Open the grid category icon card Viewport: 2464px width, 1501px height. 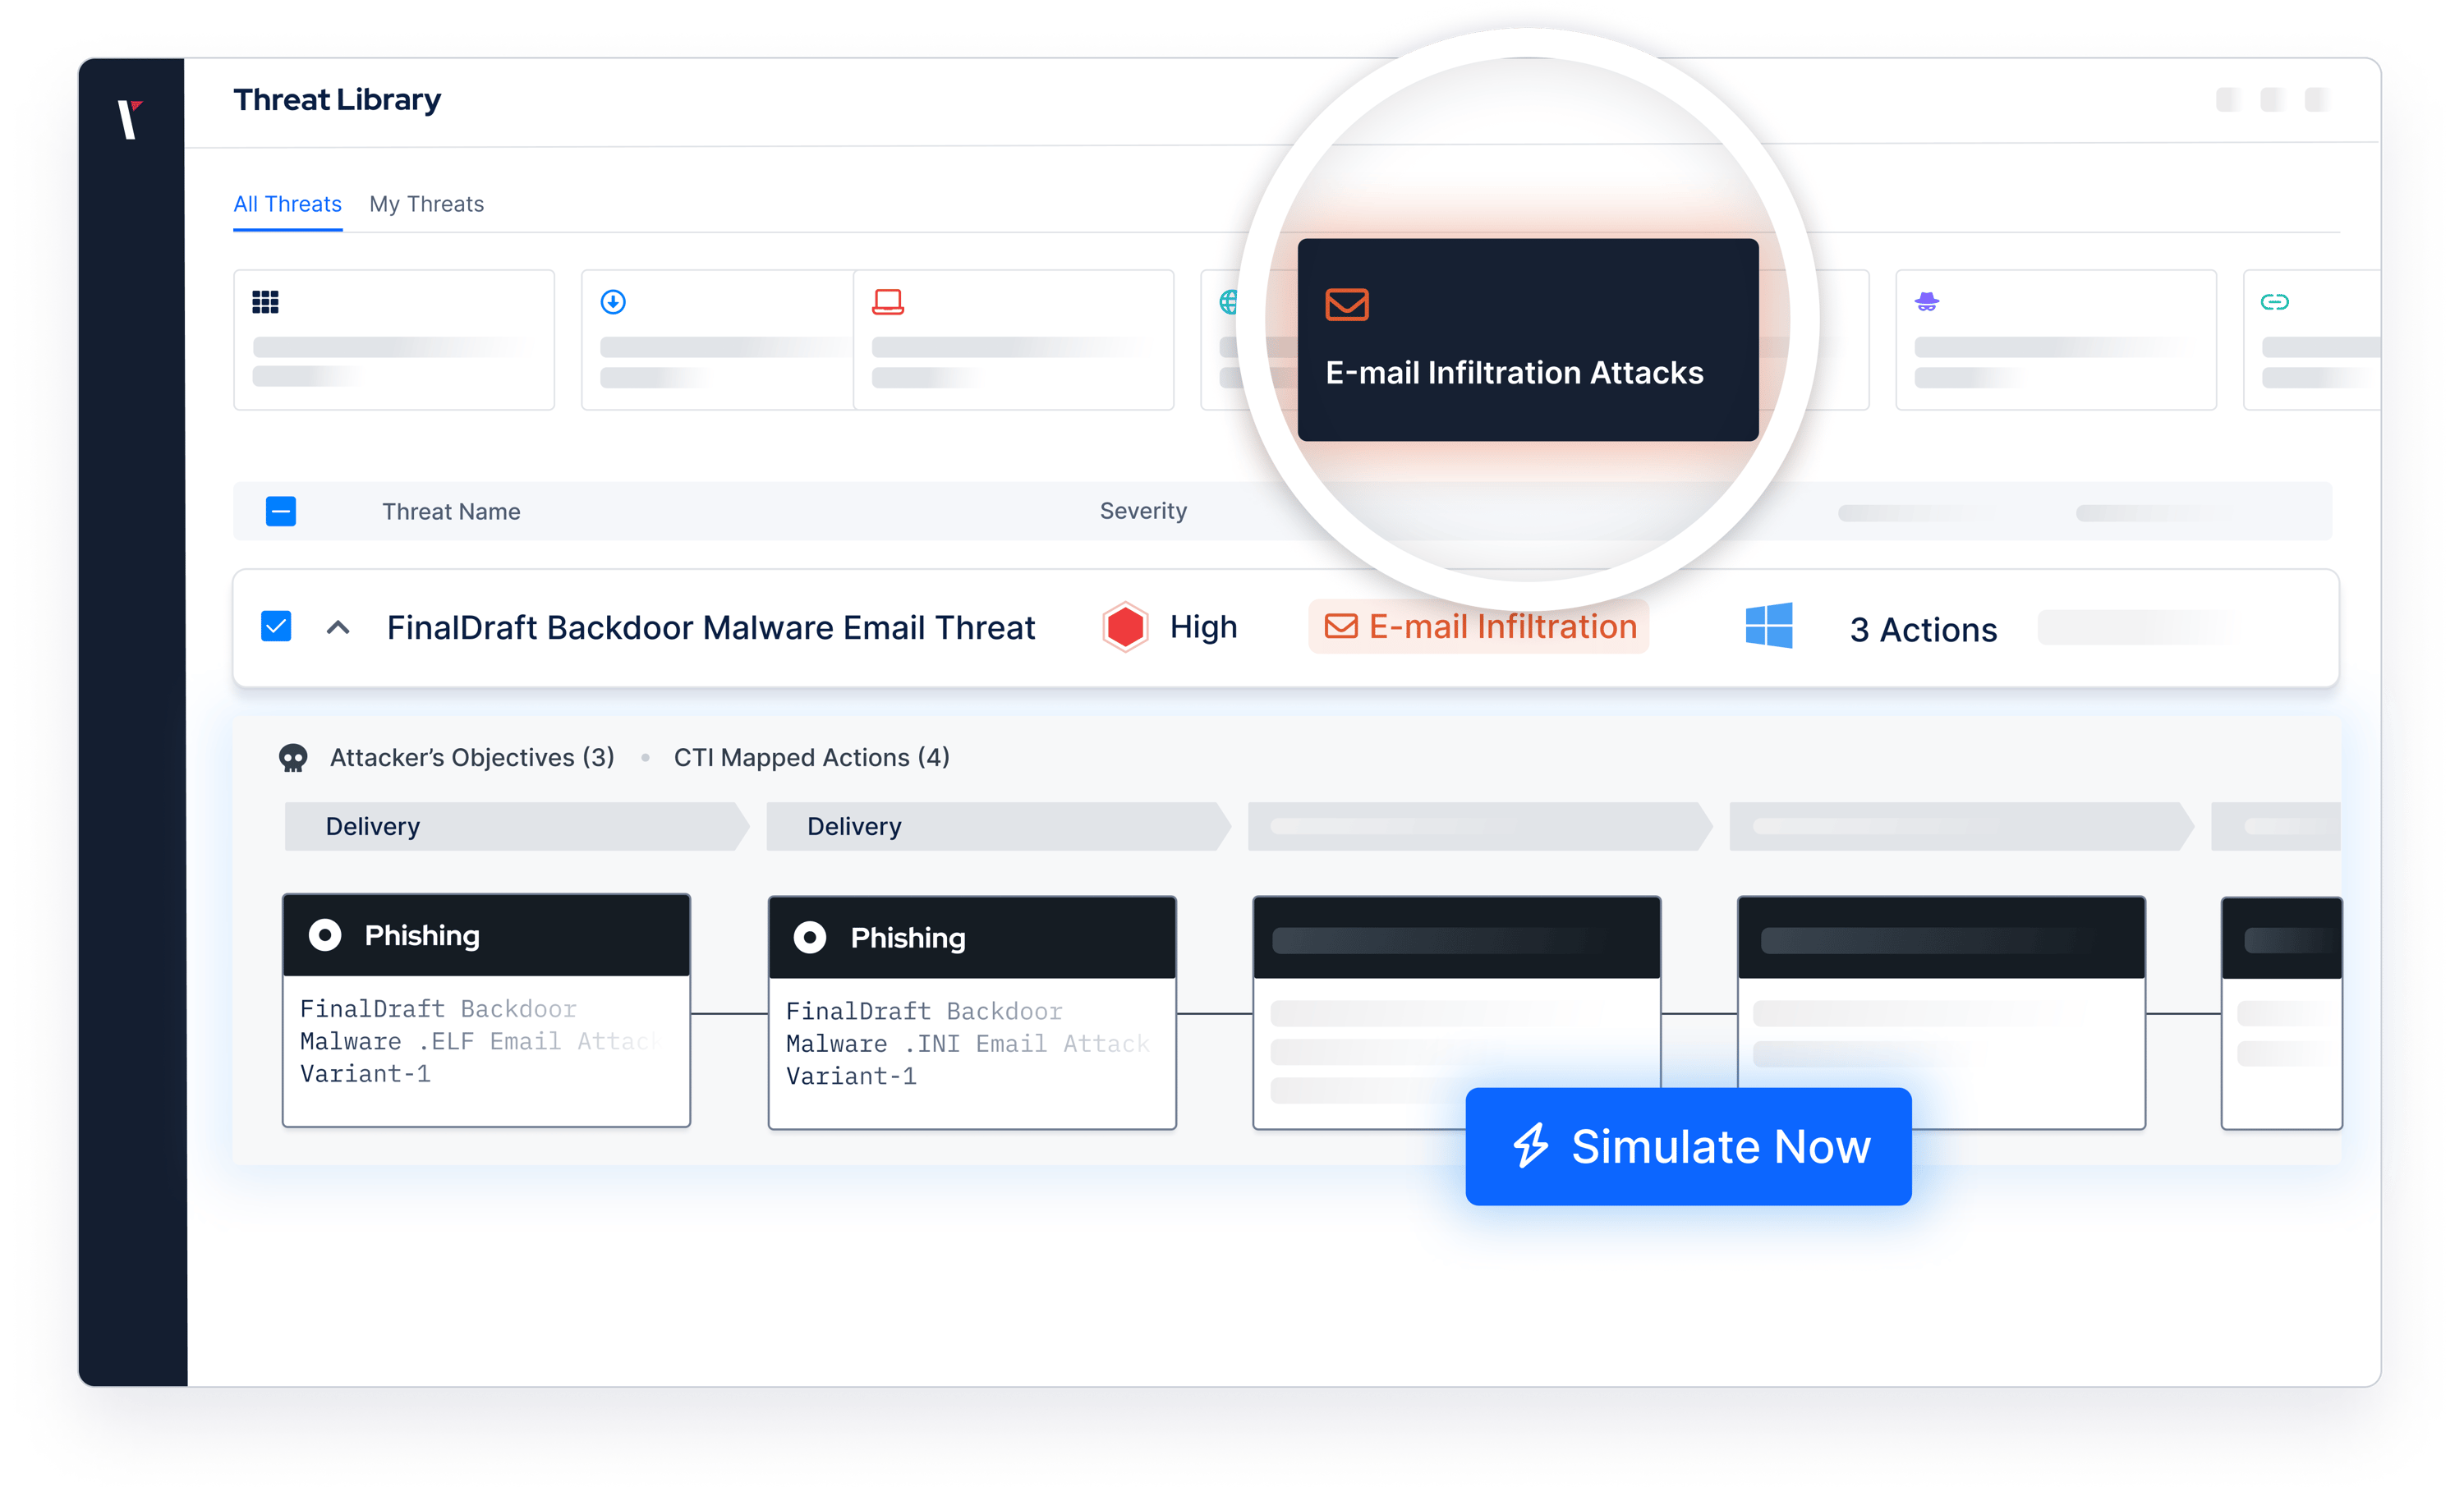click(x=265, y=301)
